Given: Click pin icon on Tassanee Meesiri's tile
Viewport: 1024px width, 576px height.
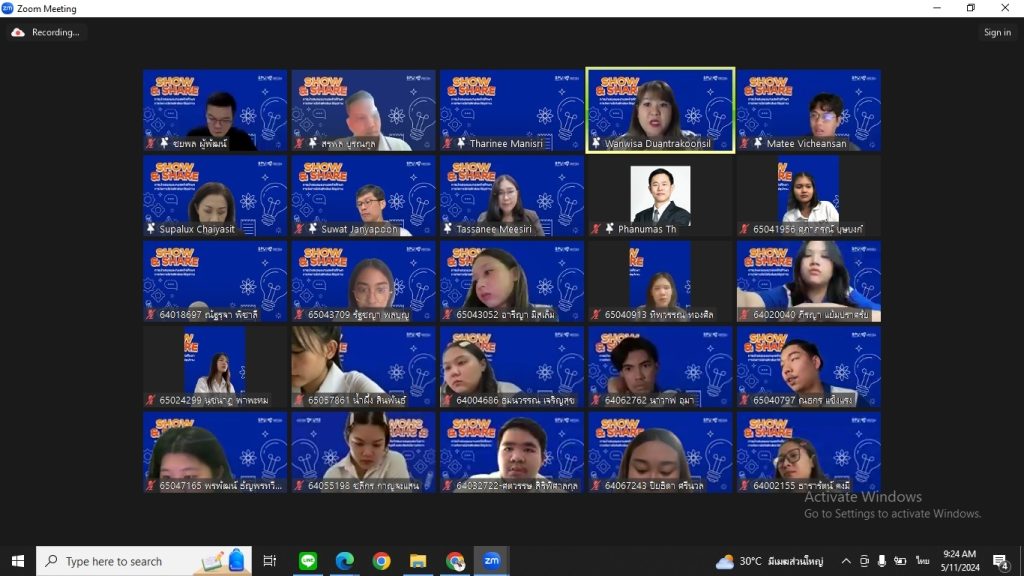Looking at the screenshot, I should coord(447,229).
